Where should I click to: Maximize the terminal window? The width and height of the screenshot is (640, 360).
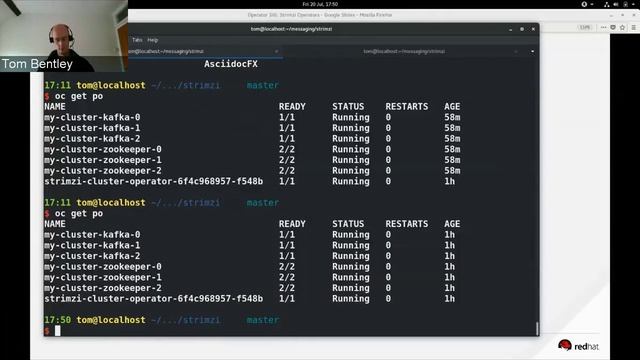pos(522,29)
